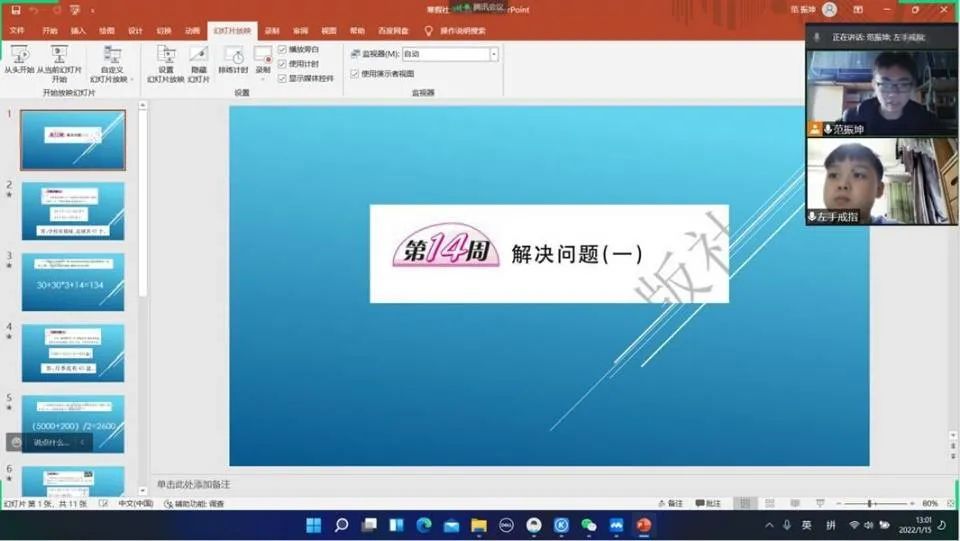Open the 文件 file menu tab
This screenshot has width=960, height=541.
tap(17, 31)
